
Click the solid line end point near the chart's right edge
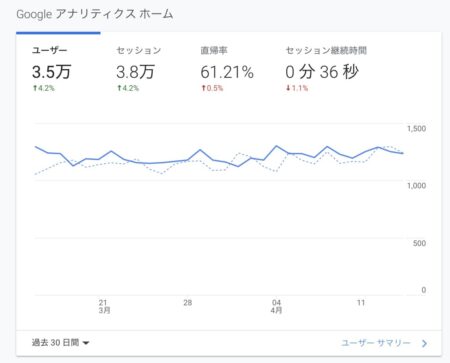pos(402,153)
